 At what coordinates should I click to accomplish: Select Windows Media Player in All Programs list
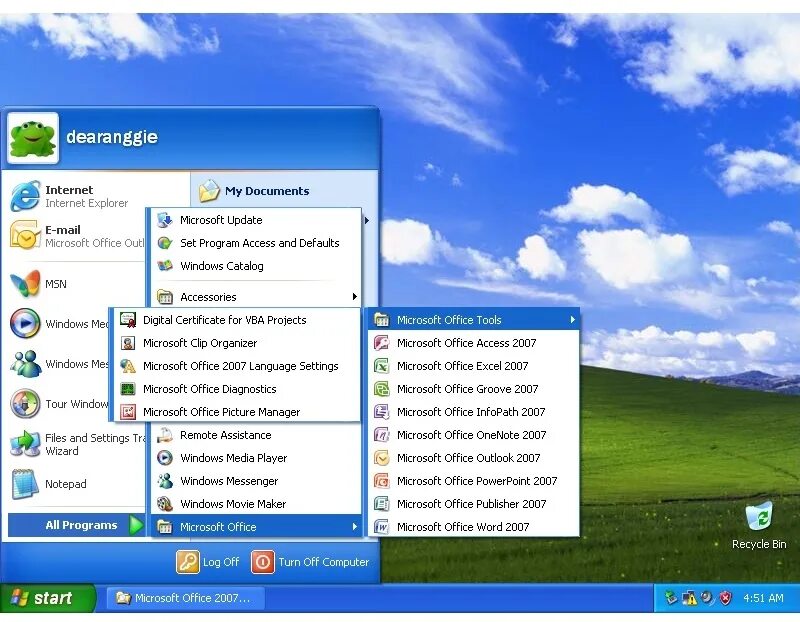(x=256, y=458)
